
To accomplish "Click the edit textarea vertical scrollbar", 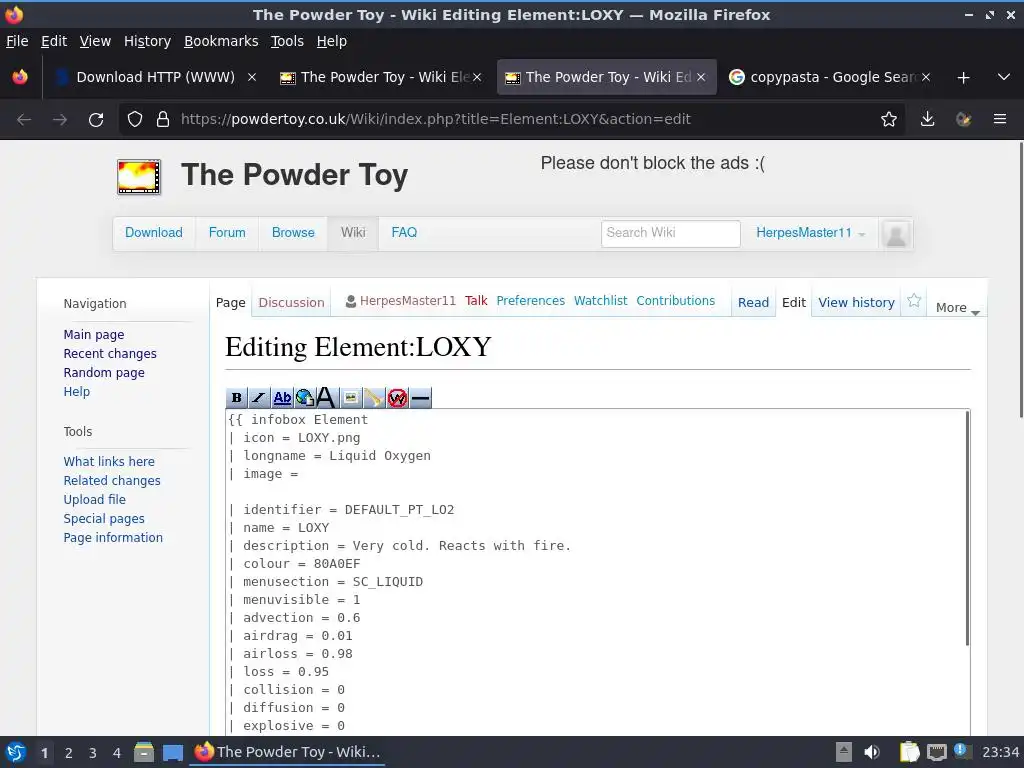I will (x=967, y=529).
